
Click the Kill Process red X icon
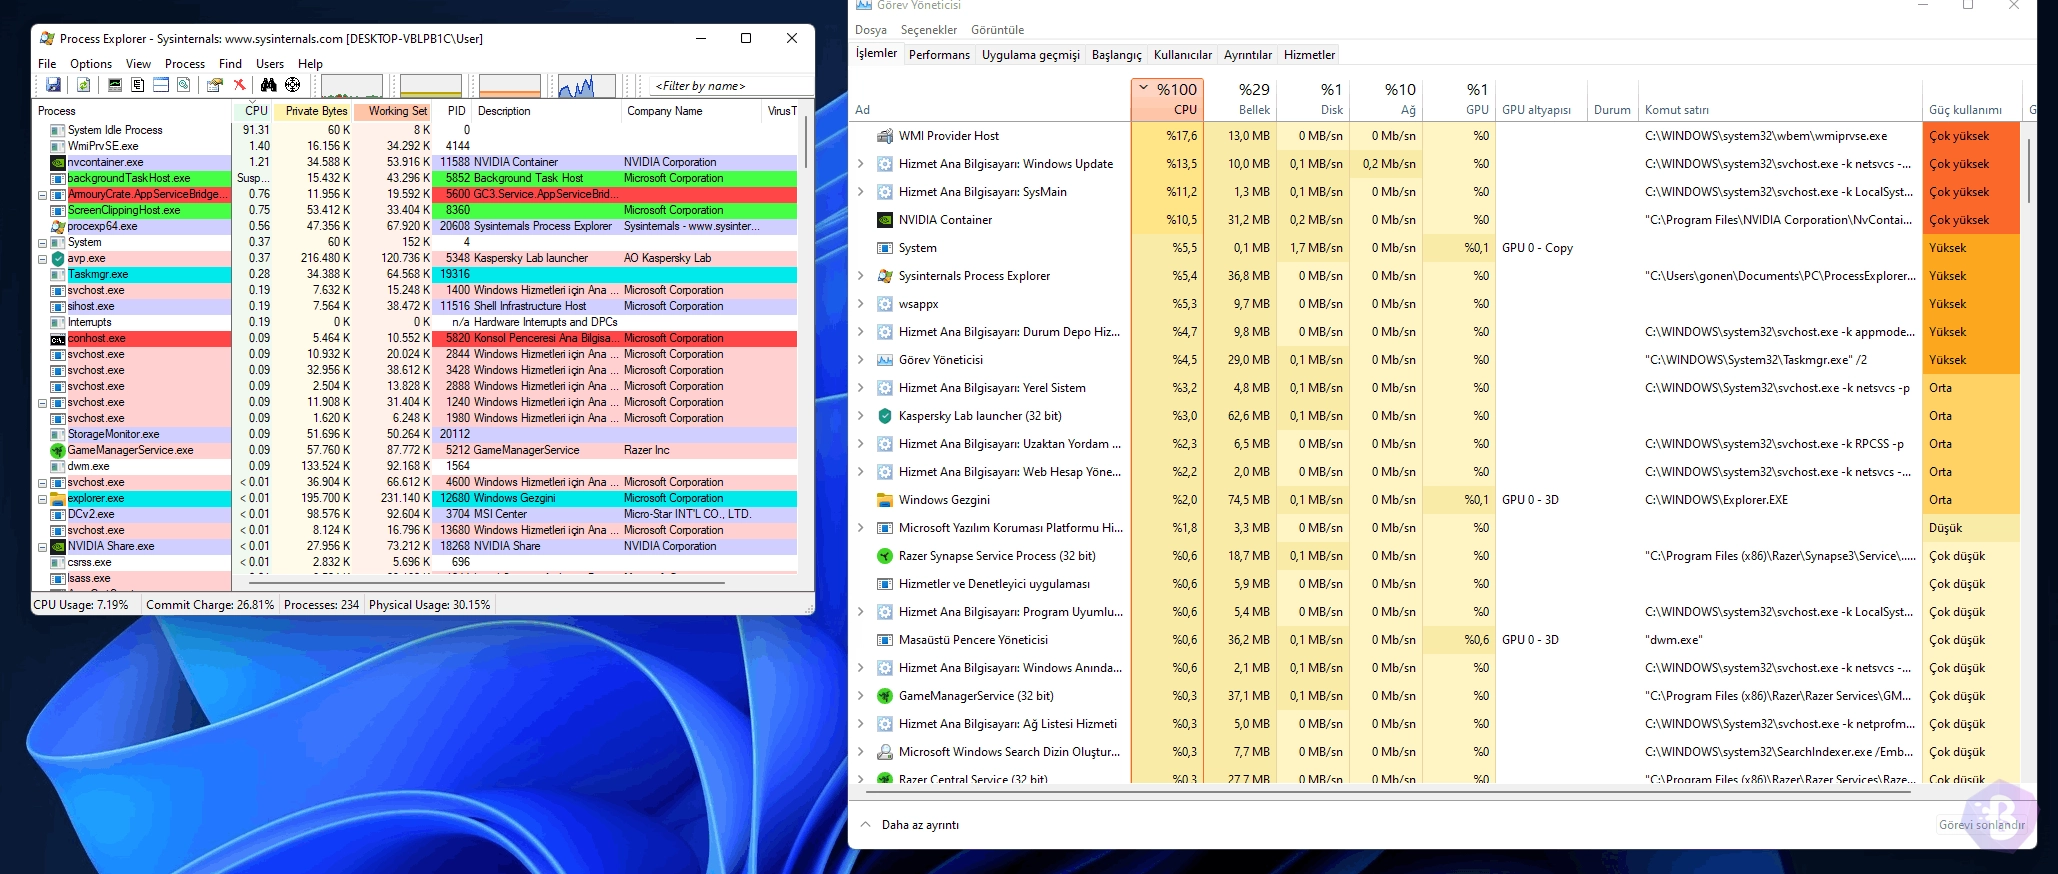239,86
